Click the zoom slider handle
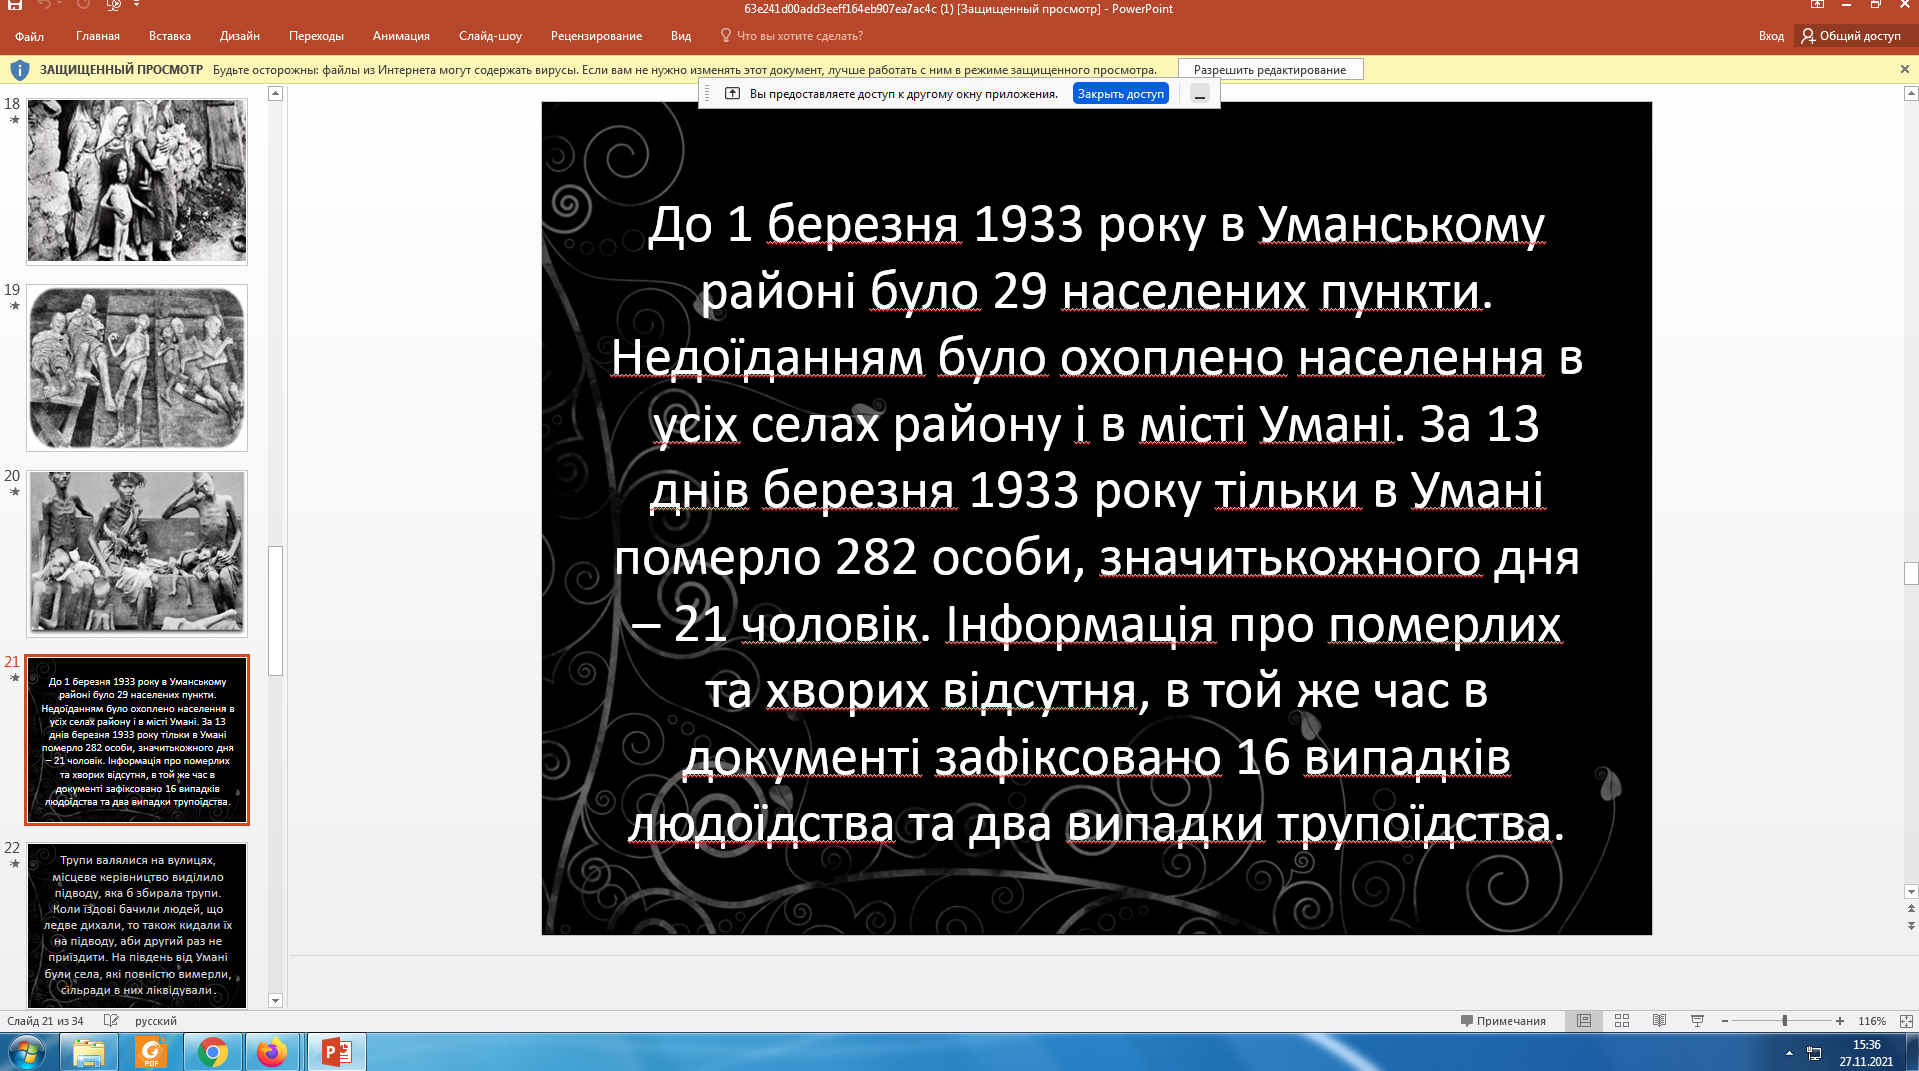This screenshot has width=1919, height=1071. pos(1784,1021)
